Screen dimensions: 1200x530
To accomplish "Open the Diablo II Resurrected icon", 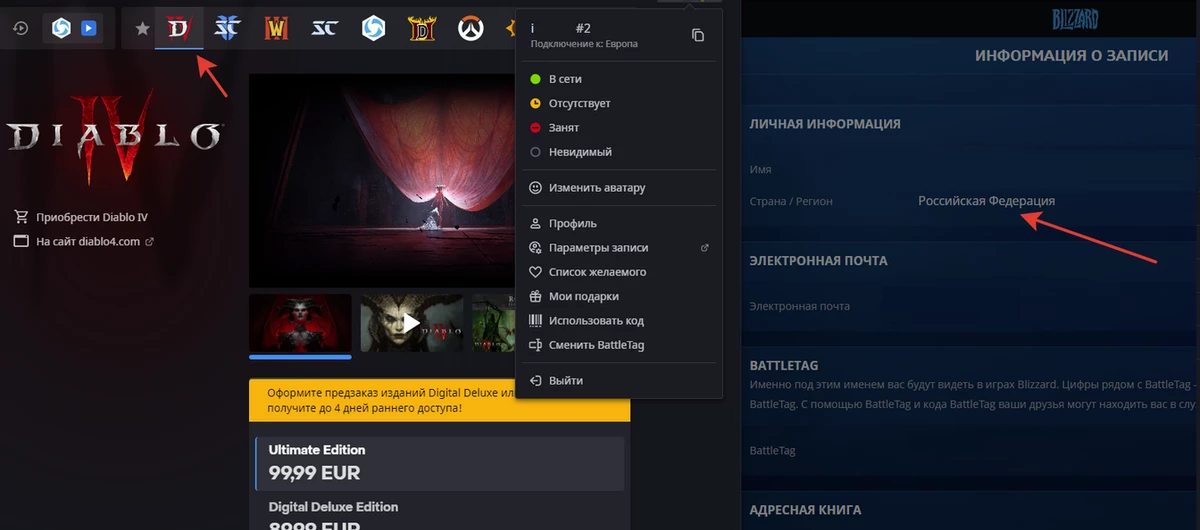I will [422, 28].
